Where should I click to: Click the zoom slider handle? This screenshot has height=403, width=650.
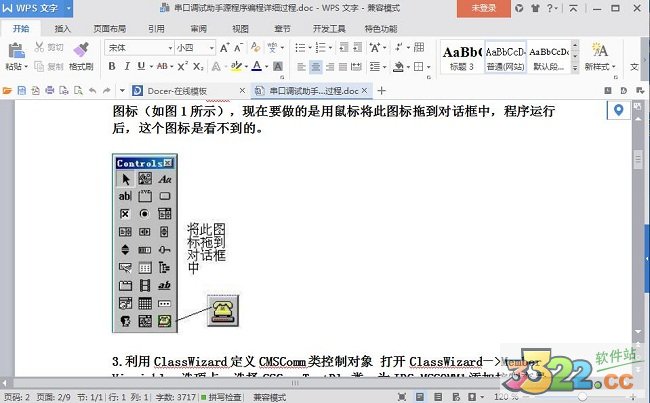tap(582, 397)
